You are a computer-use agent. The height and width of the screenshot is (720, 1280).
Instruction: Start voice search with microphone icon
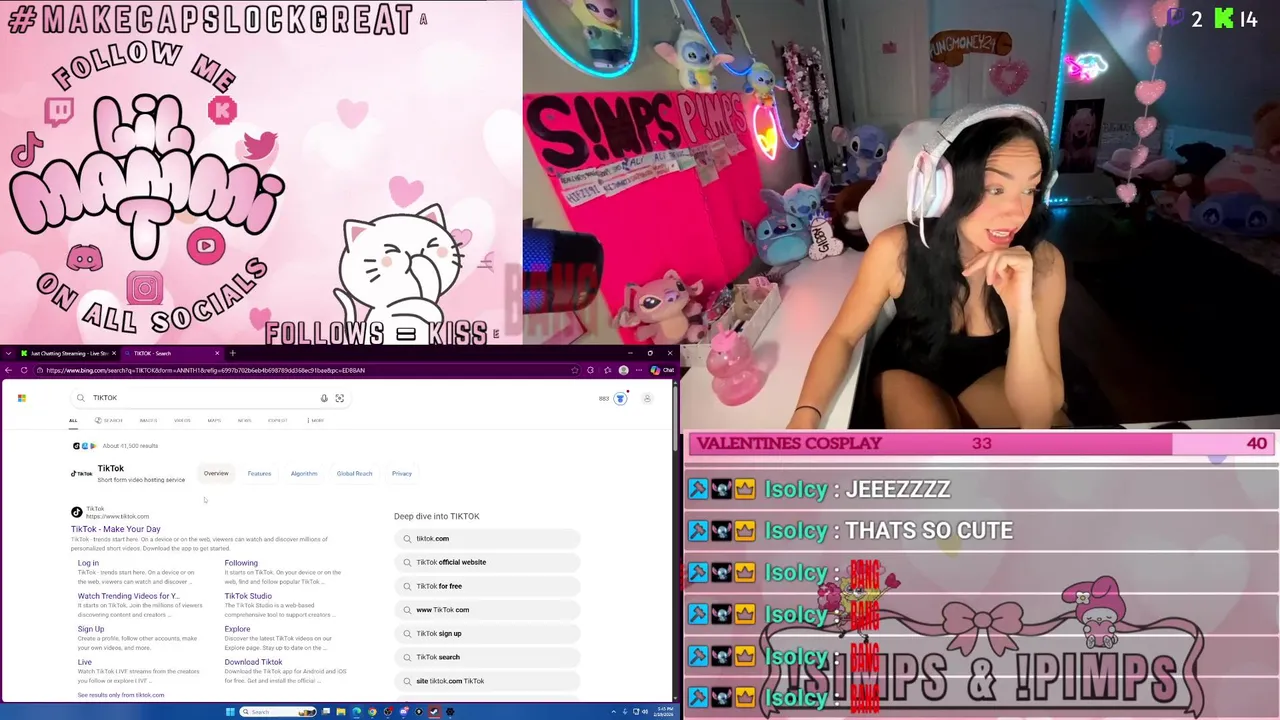pos(324,398)
